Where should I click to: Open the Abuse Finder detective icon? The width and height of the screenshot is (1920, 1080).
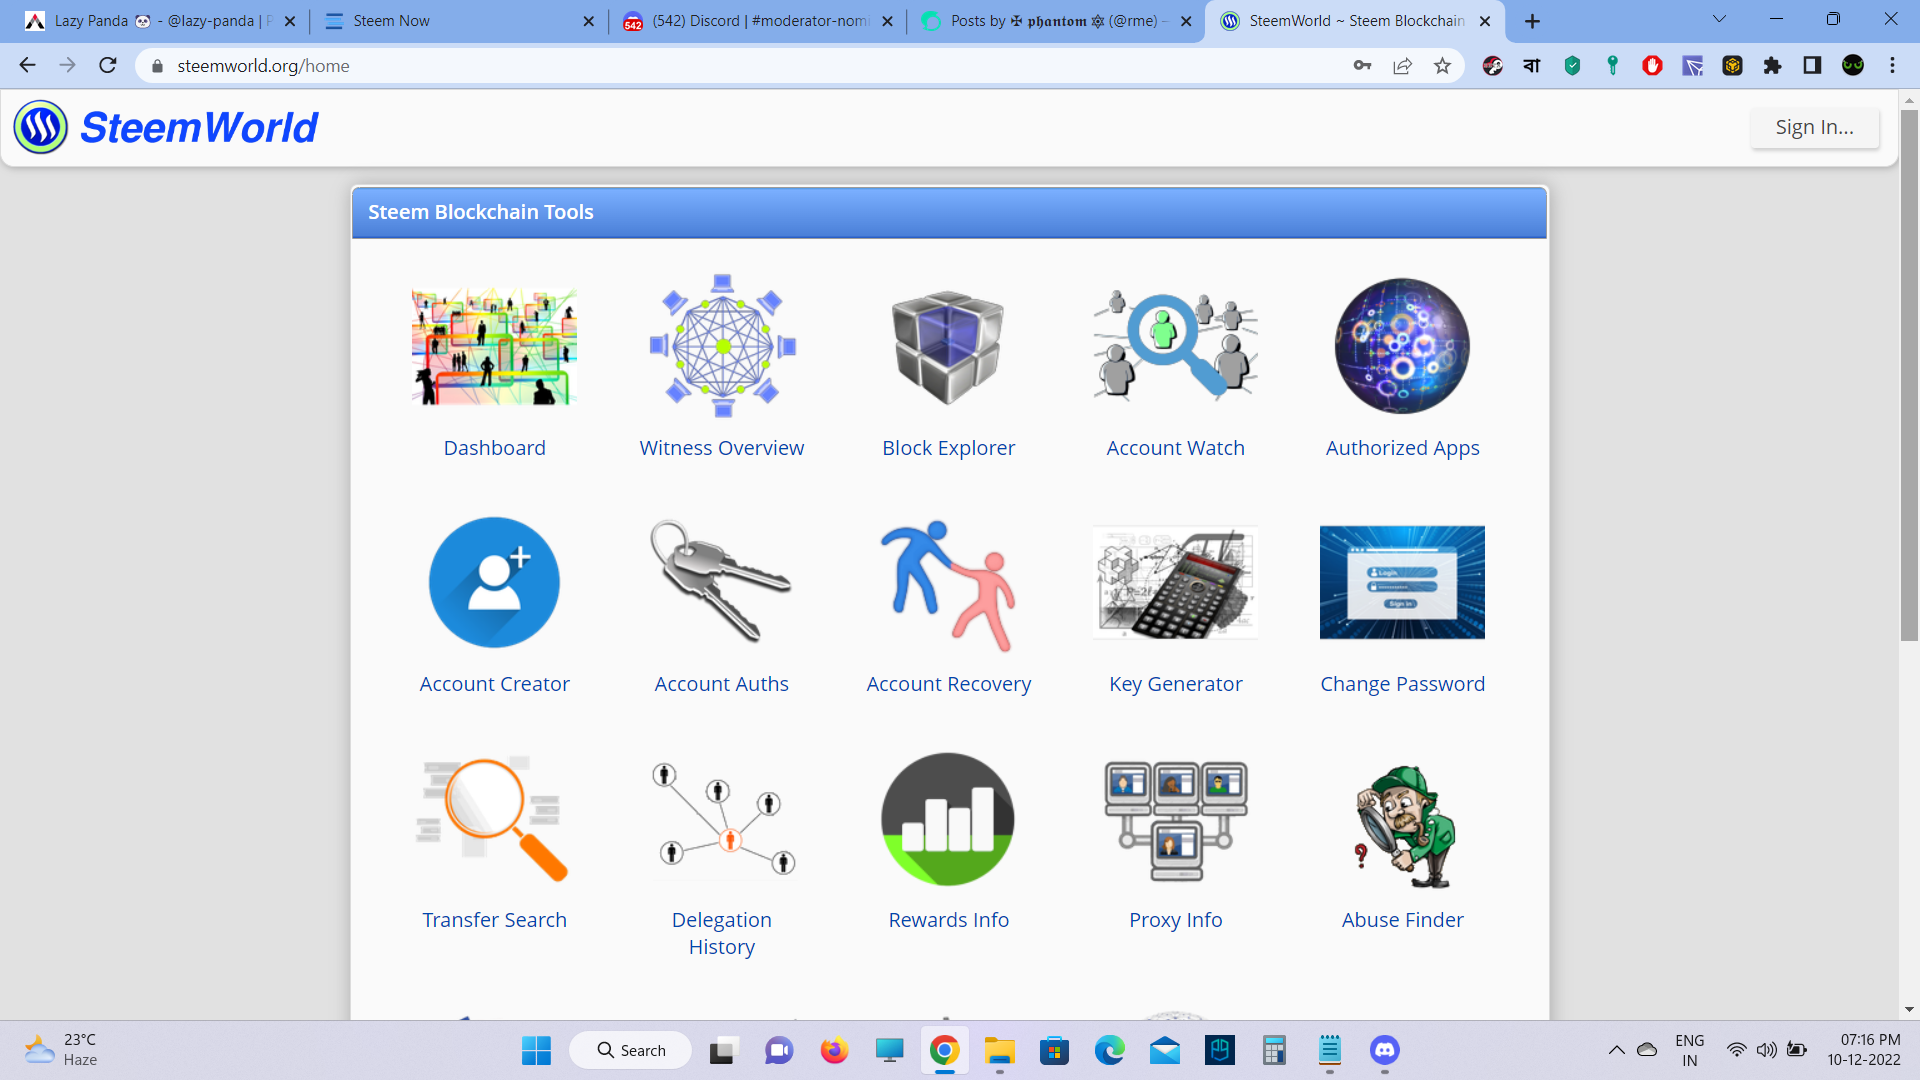[1402, 826]
